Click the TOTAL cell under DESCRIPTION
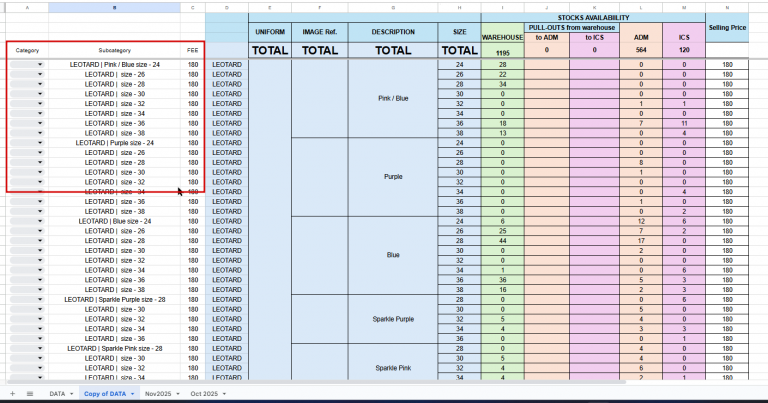768x403 pixels. point(393,50)
